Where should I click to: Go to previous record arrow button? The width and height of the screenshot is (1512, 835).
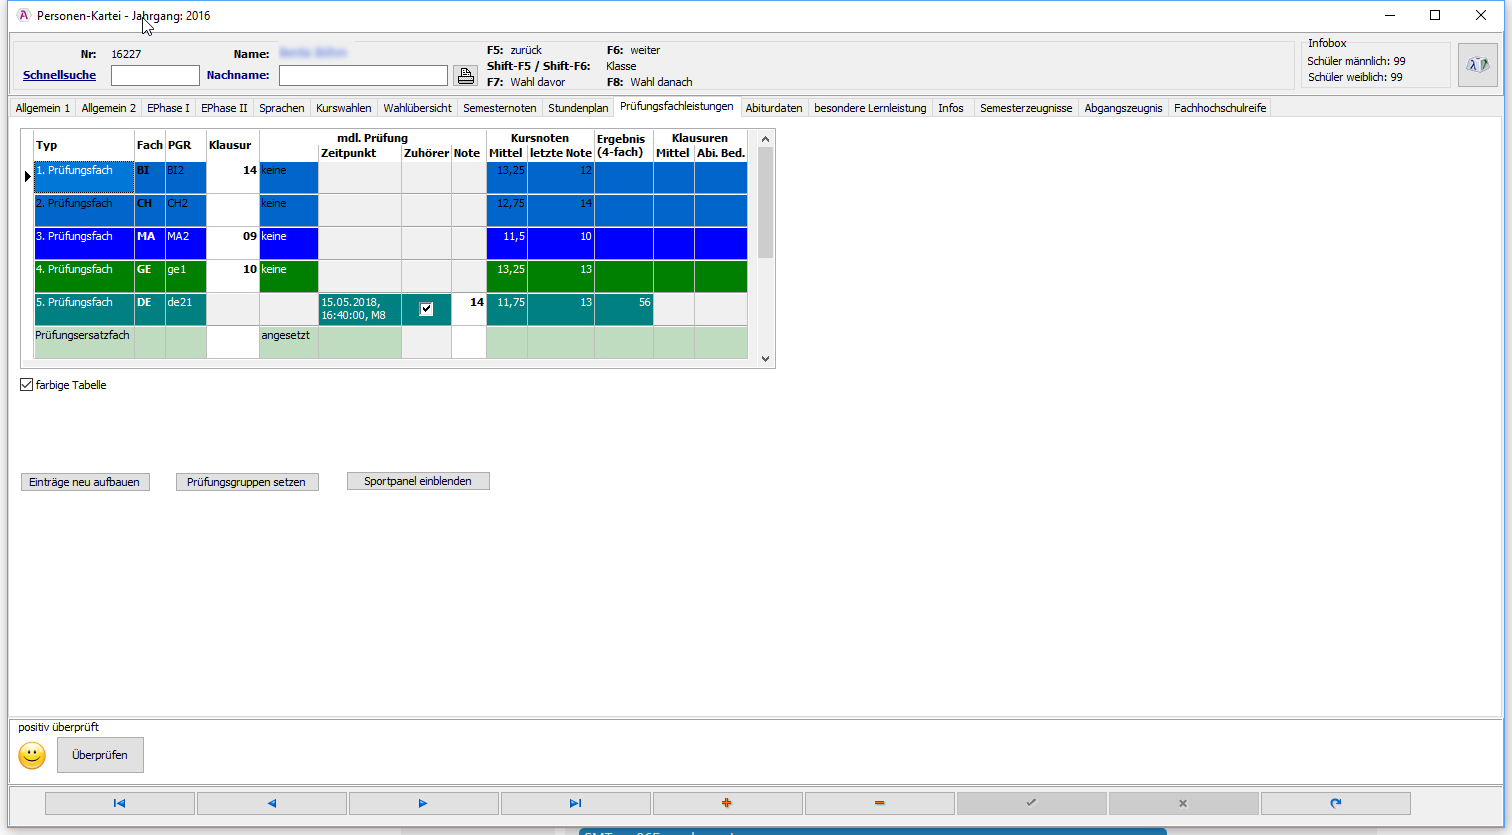(272, 803)
